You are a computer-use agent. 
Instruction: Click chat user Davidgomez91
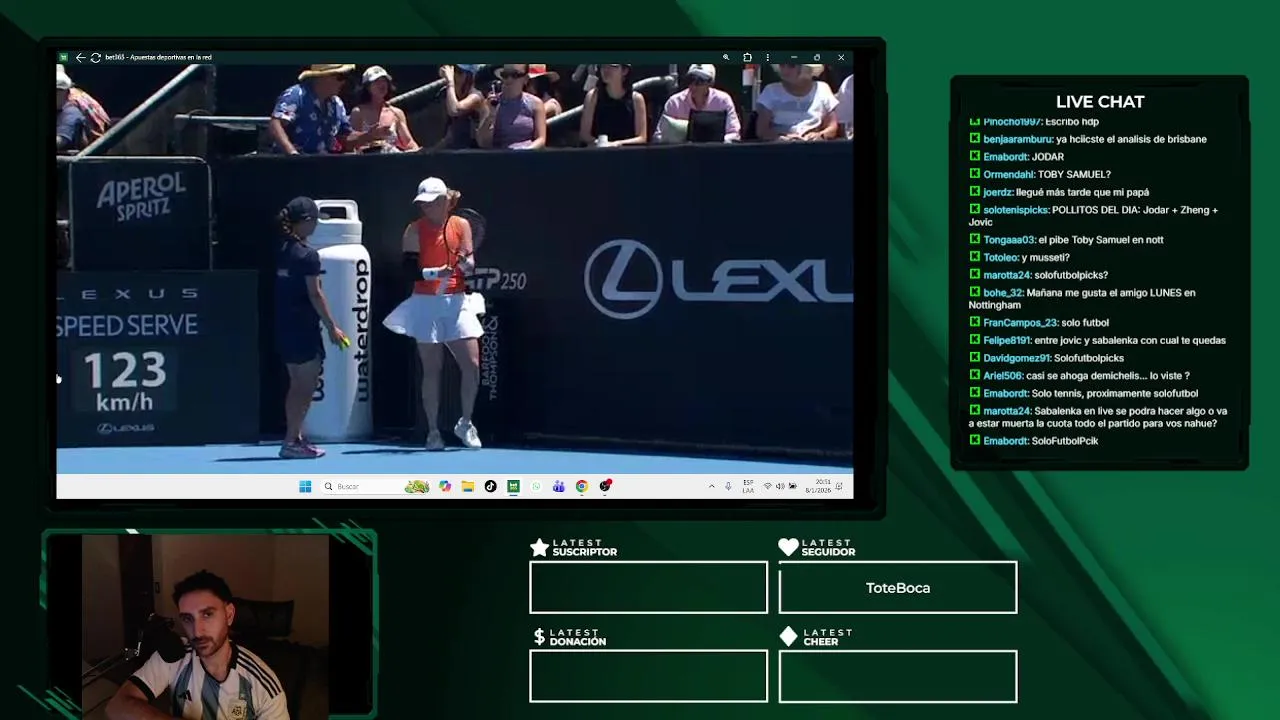click(x=1017, y=358)
